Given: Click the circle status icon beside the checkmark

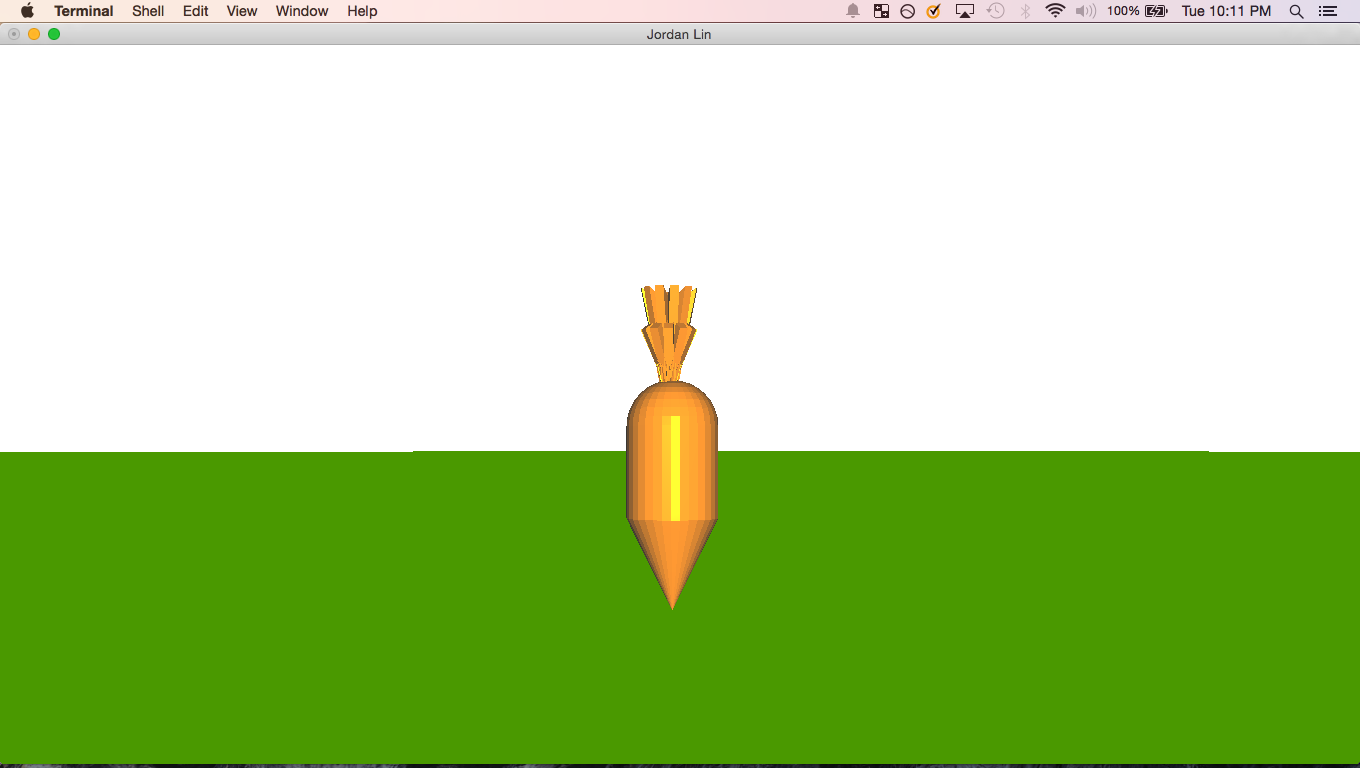Looking at the screenshot, I should pos(907,11).
